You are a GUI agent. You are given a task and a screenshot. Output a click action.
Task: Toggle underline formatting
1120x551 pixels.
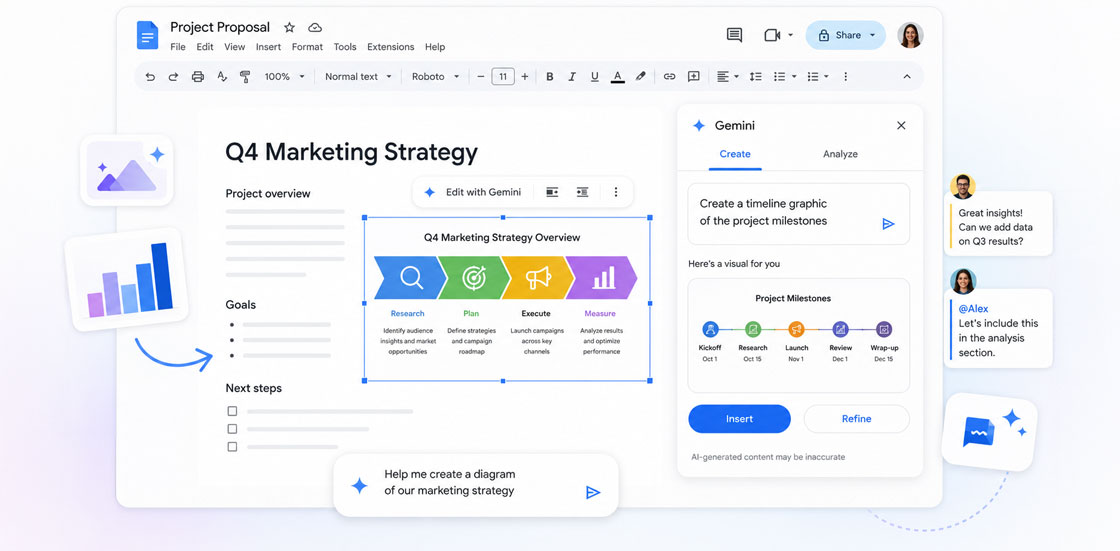594,76
